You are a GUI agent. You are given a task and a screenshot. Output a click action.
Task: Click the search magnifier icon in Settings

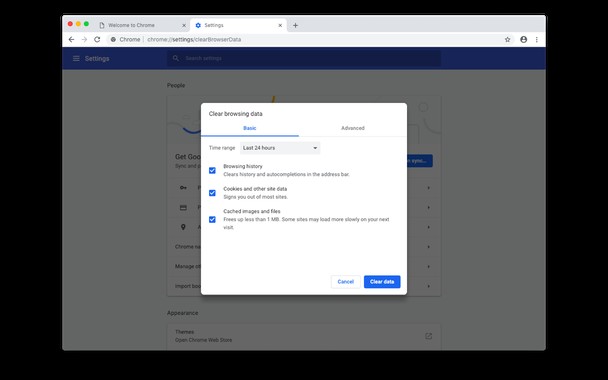pos(176,58)
